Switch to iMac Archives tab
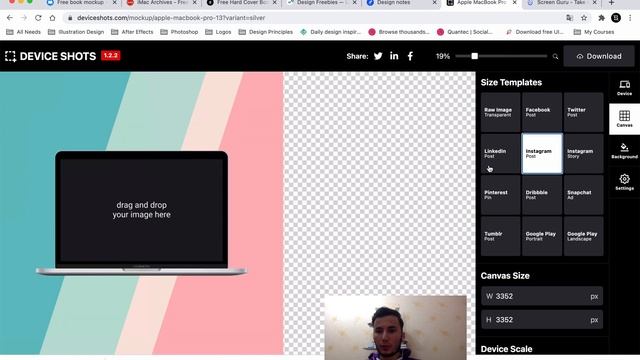 (x=161, y=3)
